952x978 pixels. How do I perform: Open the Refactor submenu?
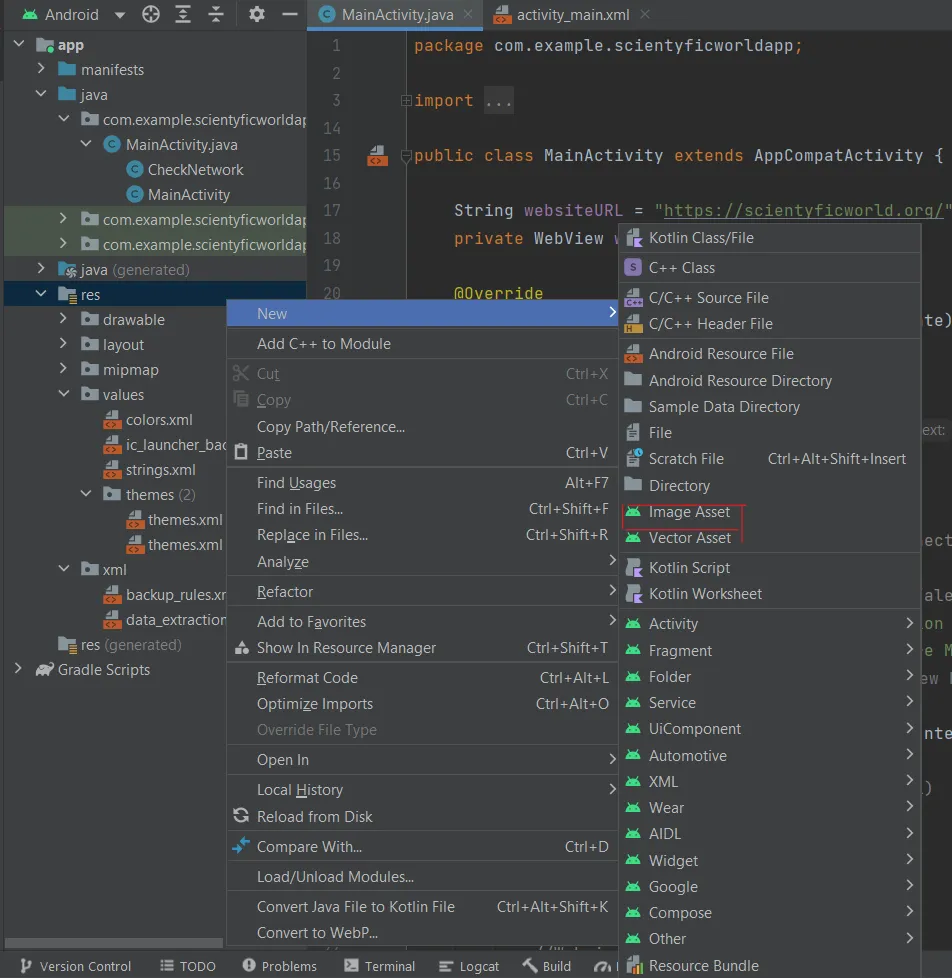pos(422,591)
